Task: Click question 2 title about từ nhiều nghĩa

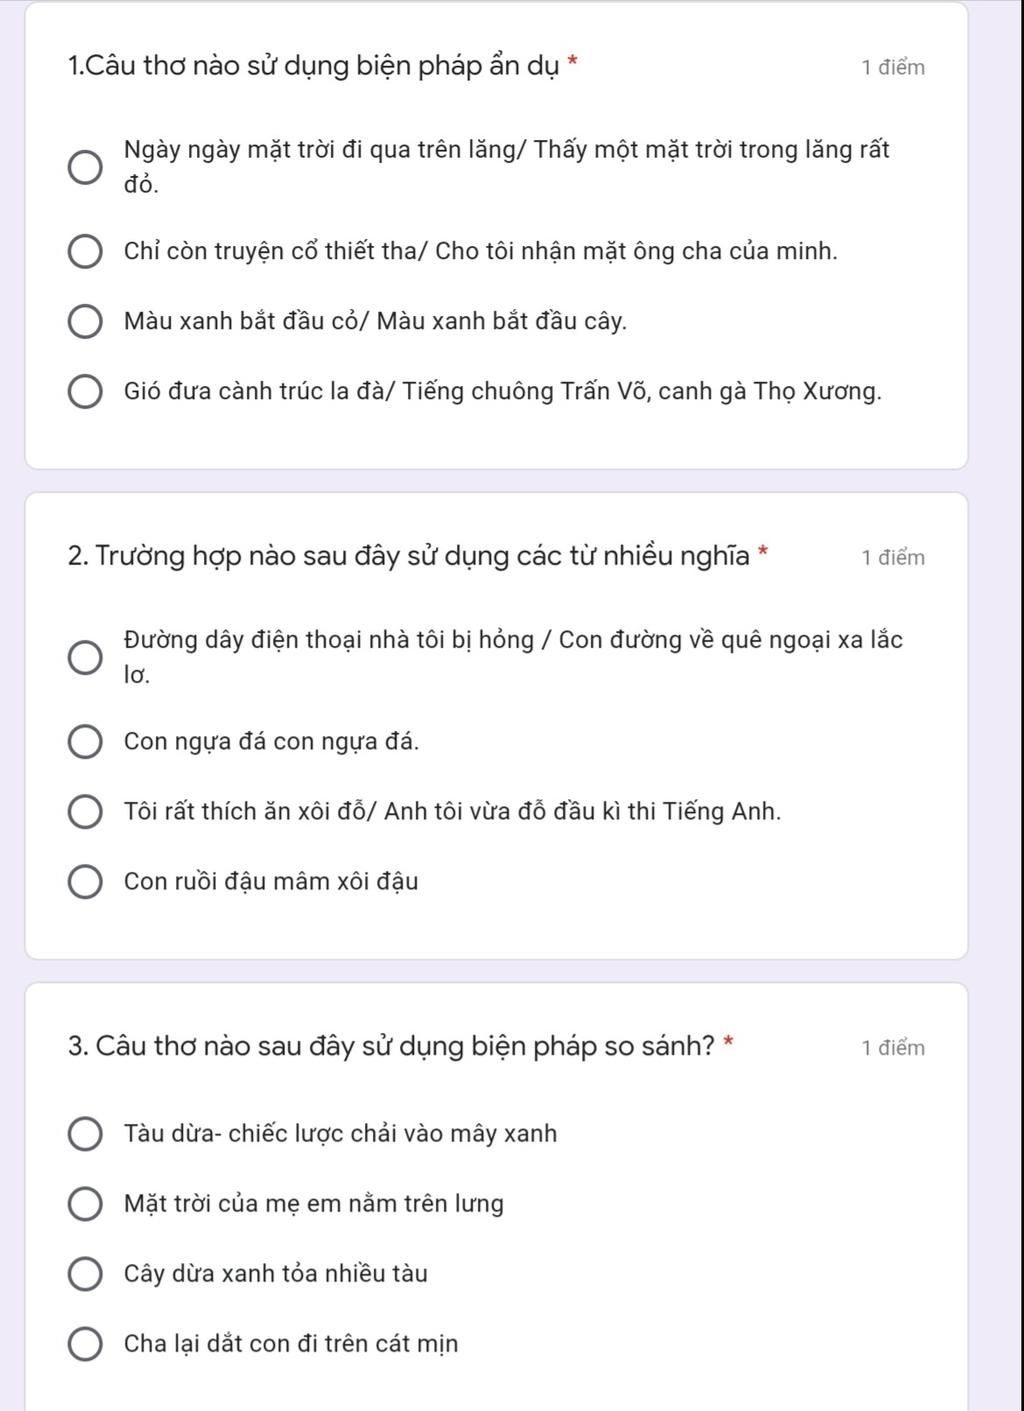Action: coord(409,556)
